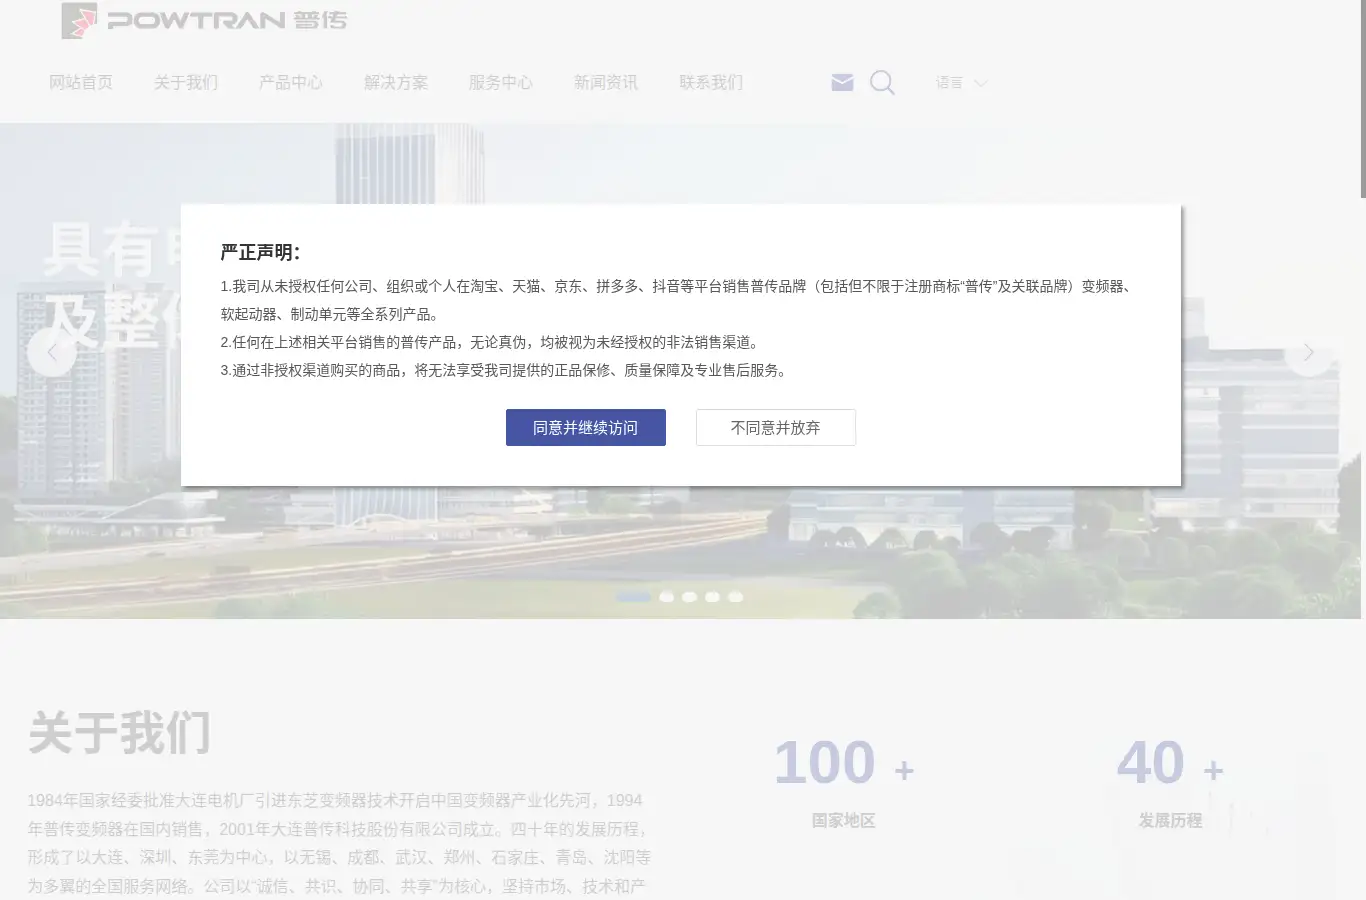Open the 产品中心 menu item
The height and width of the screenshot is (900, 1366).
(x=291, y=83)
